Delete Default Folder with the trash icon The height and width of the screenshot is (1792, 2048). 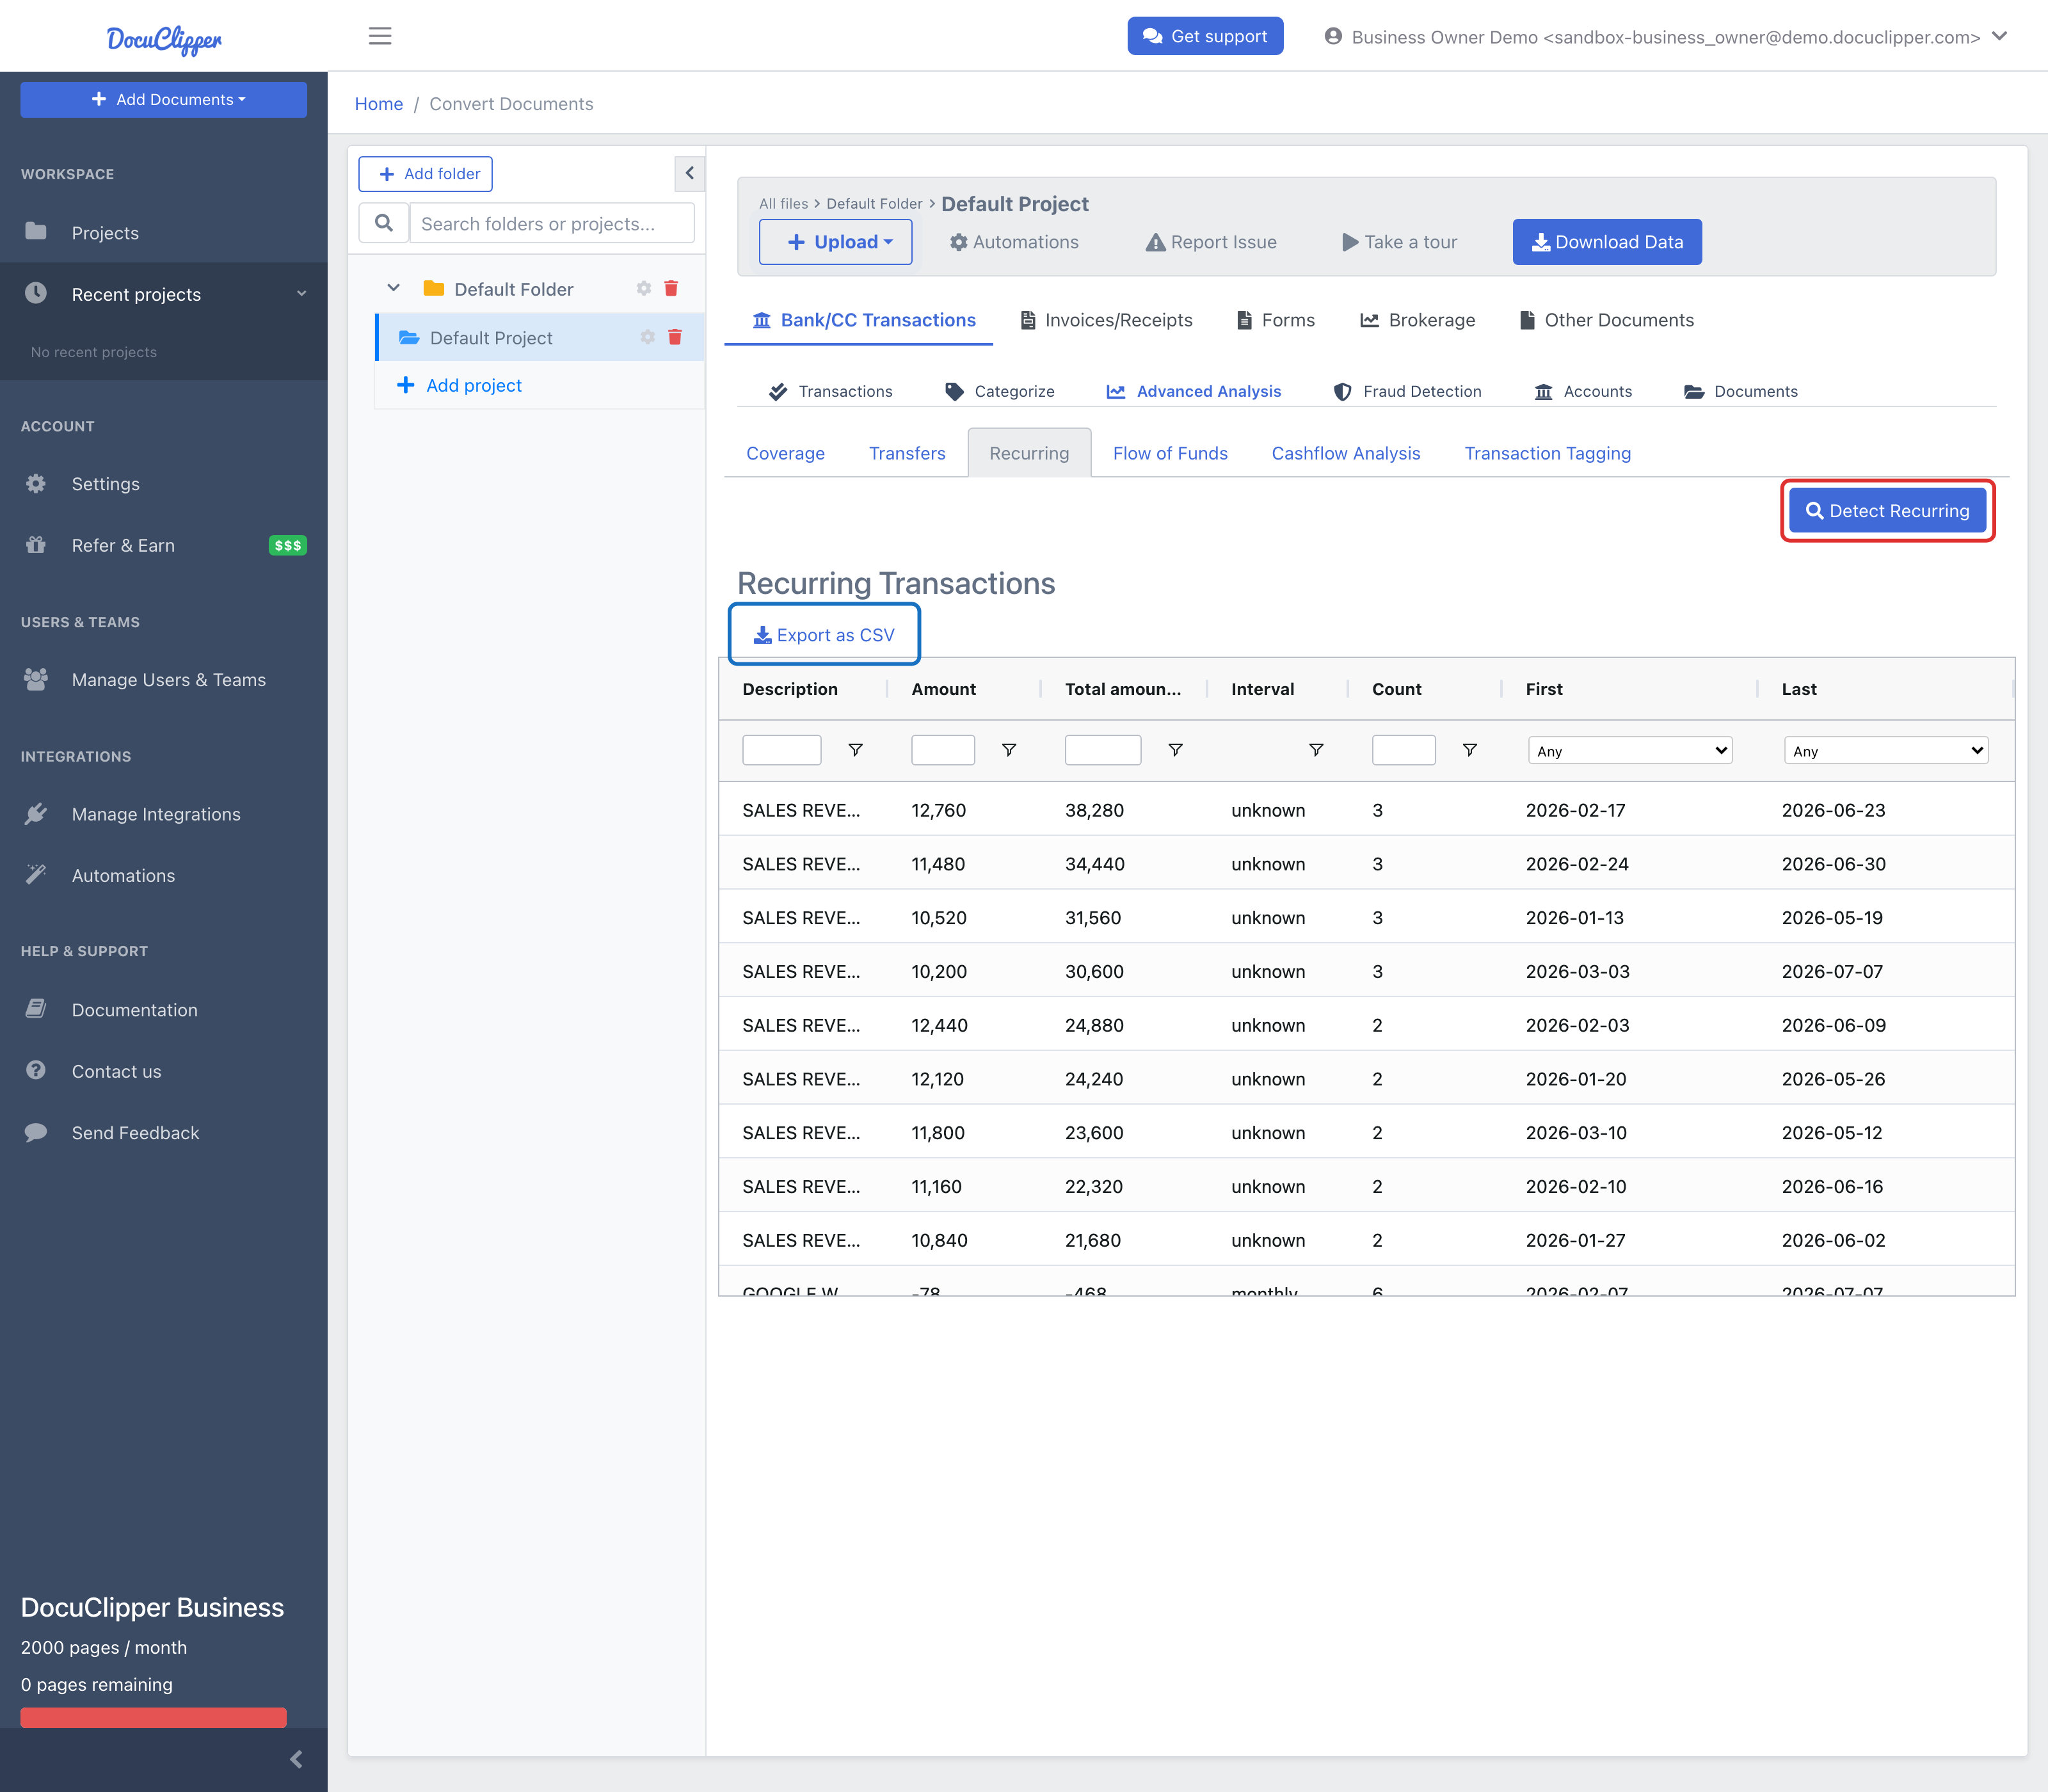pos(671,288)
